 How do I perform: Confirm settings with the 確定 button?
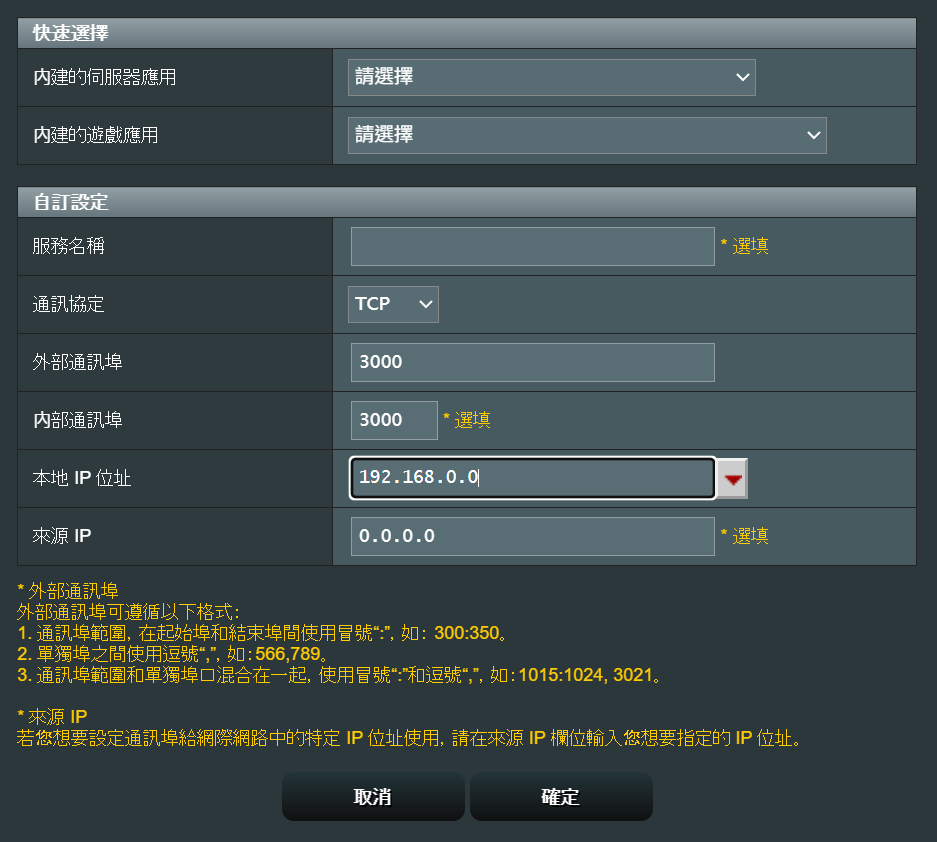[561, 797]
